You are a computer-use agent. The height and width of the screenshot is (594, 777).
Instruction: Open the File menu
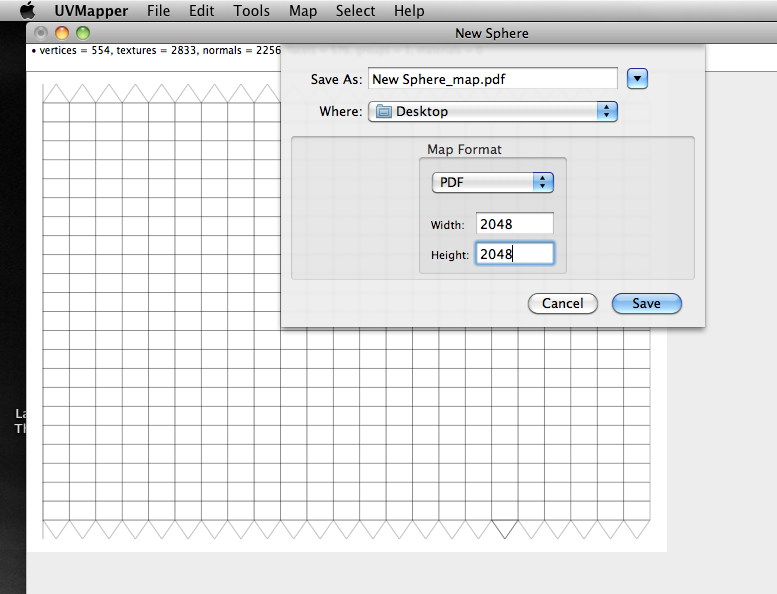(x=159, y=11)
